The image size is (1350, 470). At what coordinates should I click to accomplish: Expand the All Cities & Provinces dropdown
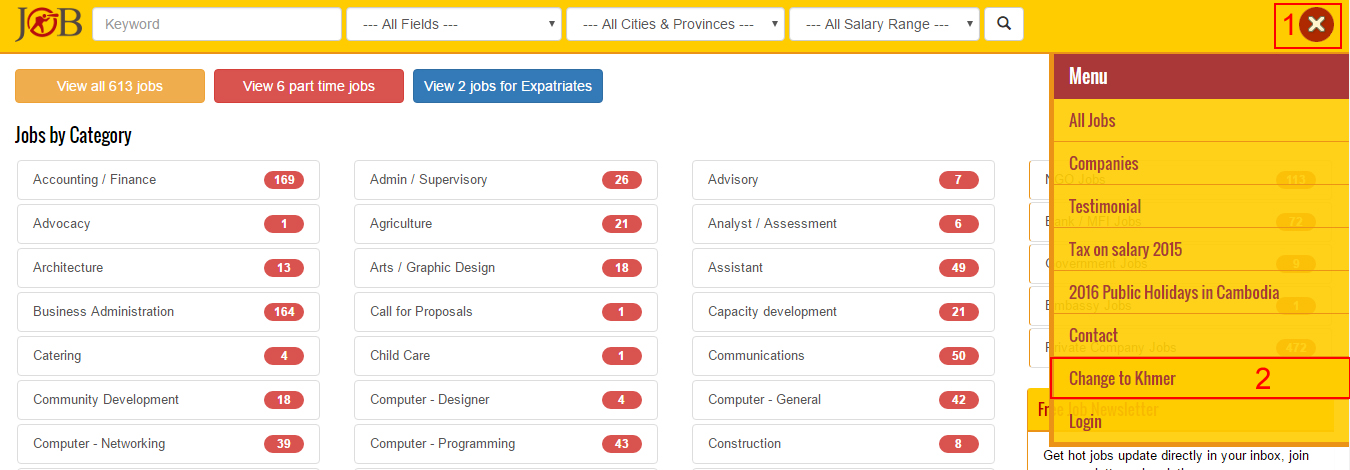coord(675,24)
